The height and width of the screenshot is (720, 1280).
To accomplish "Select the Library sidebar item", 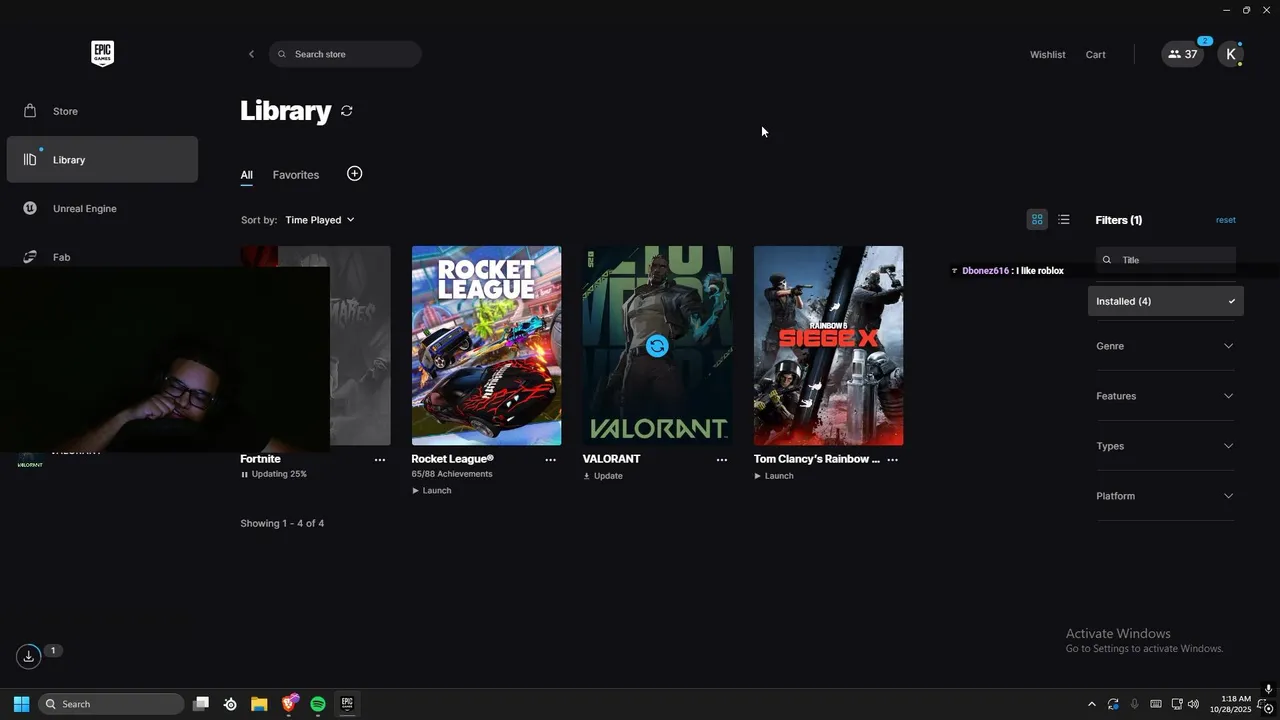I will 102,160.
